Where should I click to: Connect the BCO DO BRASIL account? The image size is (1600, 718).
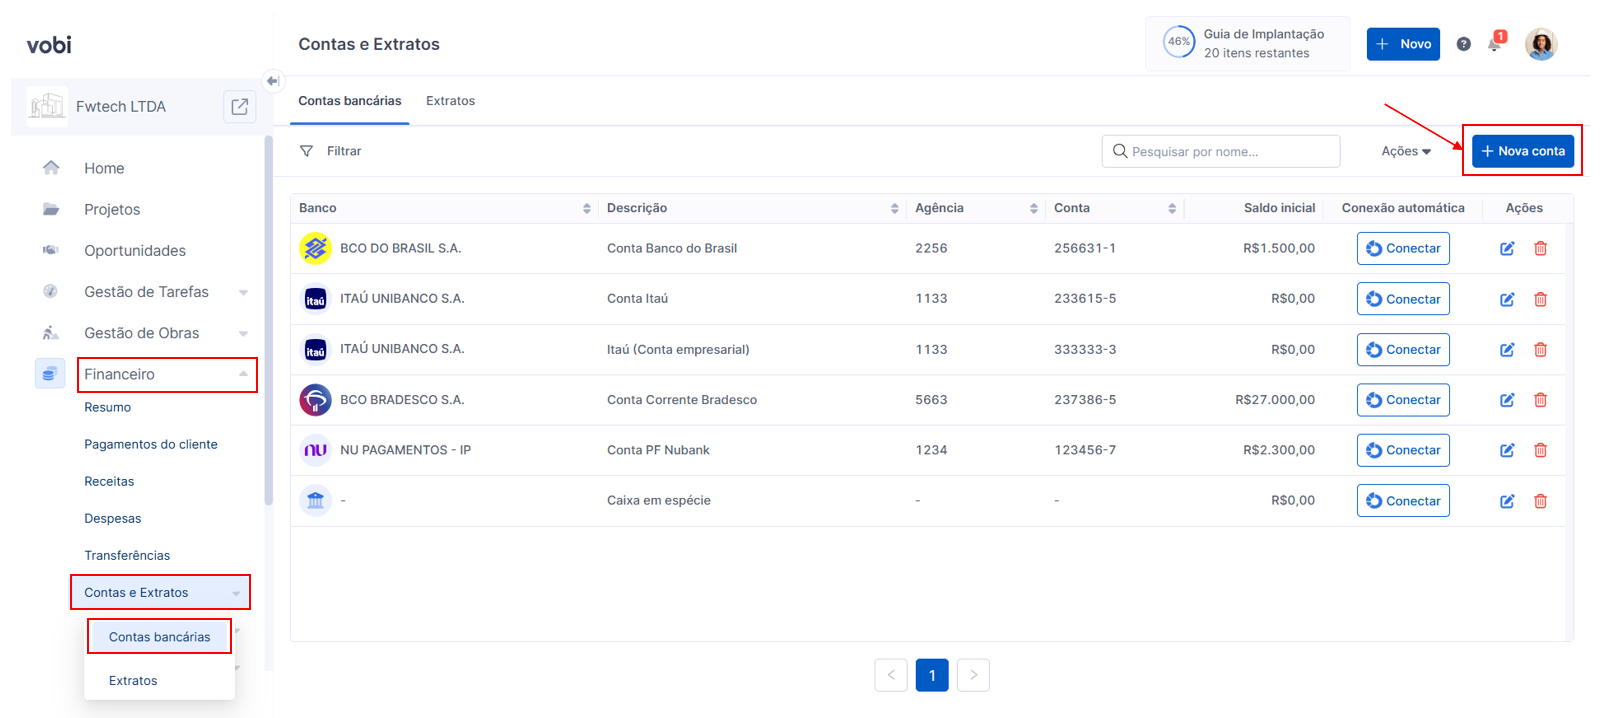[x=1403, y=248]
